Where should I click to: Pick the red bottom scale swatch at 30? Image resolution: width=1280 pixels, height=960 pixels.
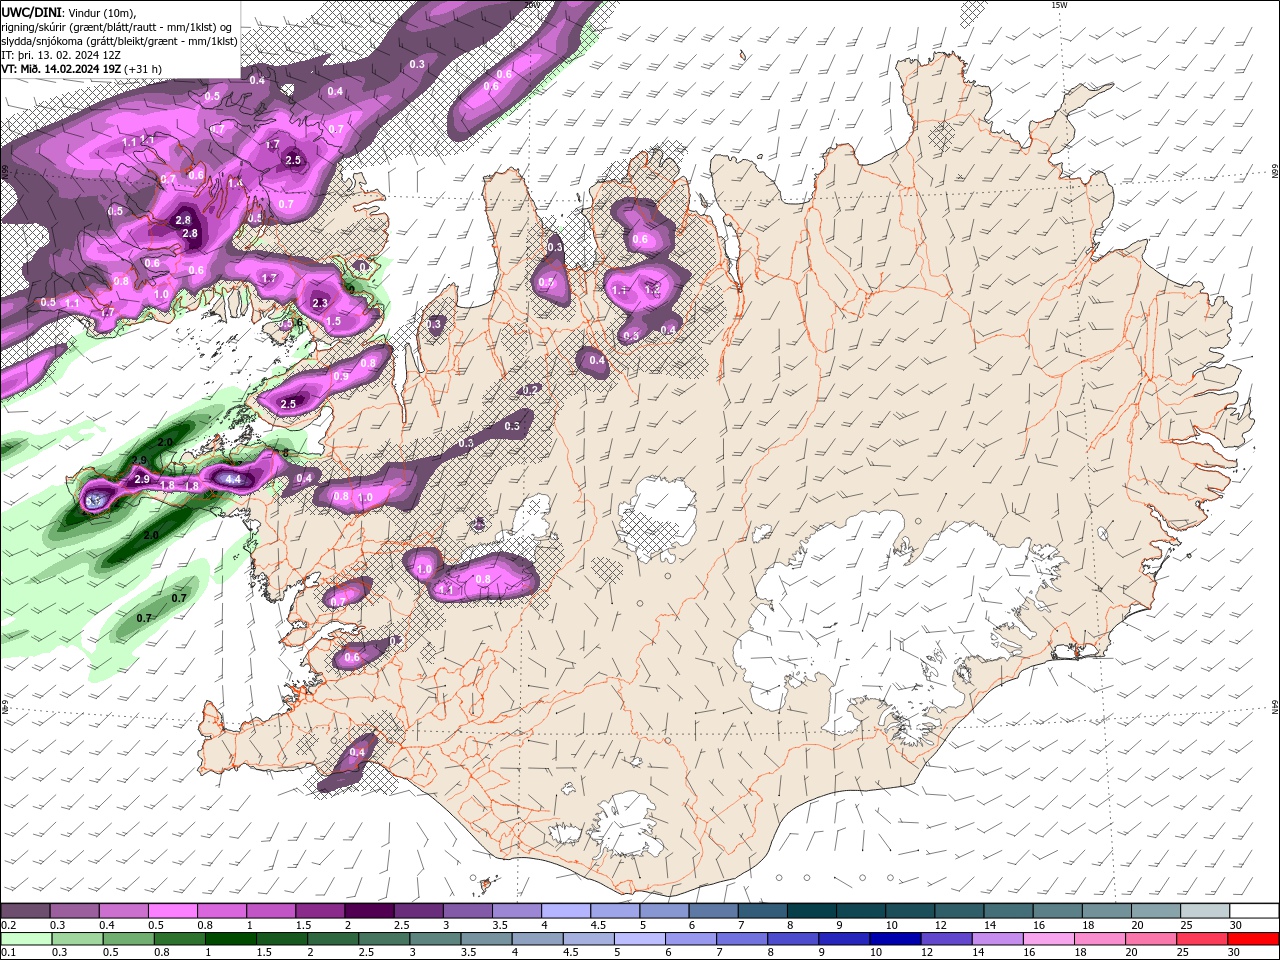point(1253,939)
